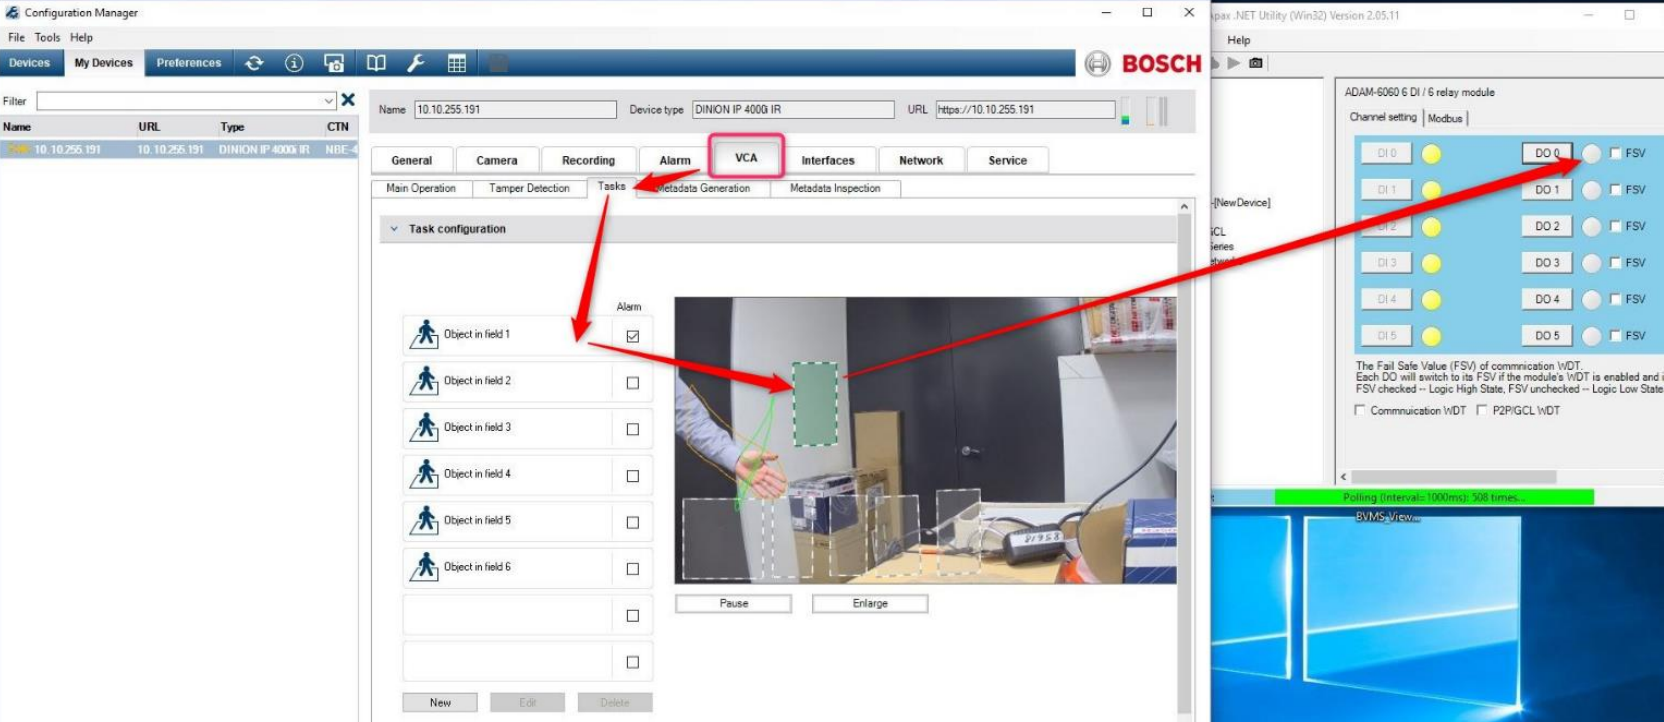Click the refresh/reload devices toolbar icon

pos(254,63)
